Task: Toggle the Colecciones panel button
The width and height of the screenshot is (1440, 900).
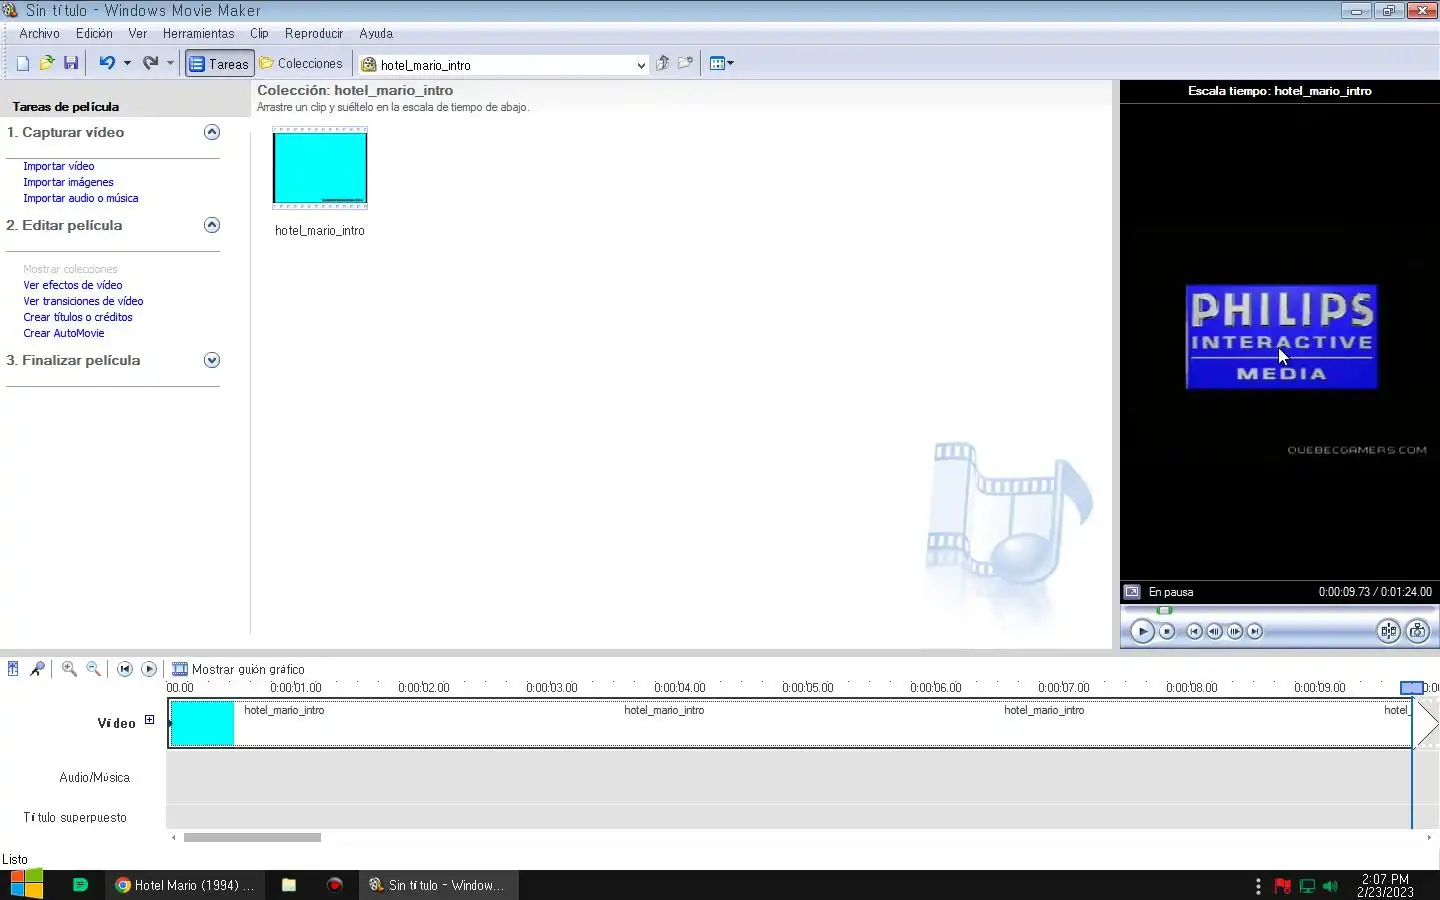Action: [301, 64]
